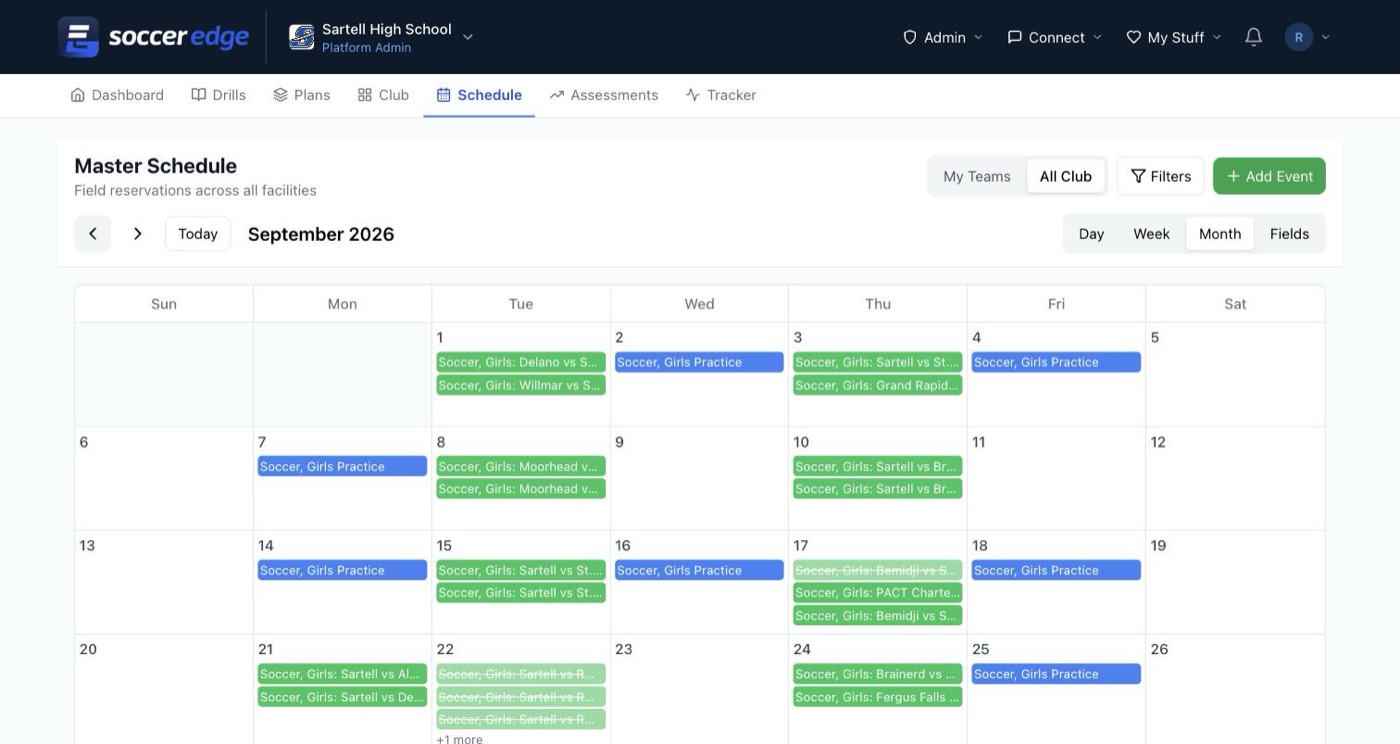This screenshot has height=744, width=1400.
Task: Click the Sartell High School crest icon
Action: click(301, 37)
